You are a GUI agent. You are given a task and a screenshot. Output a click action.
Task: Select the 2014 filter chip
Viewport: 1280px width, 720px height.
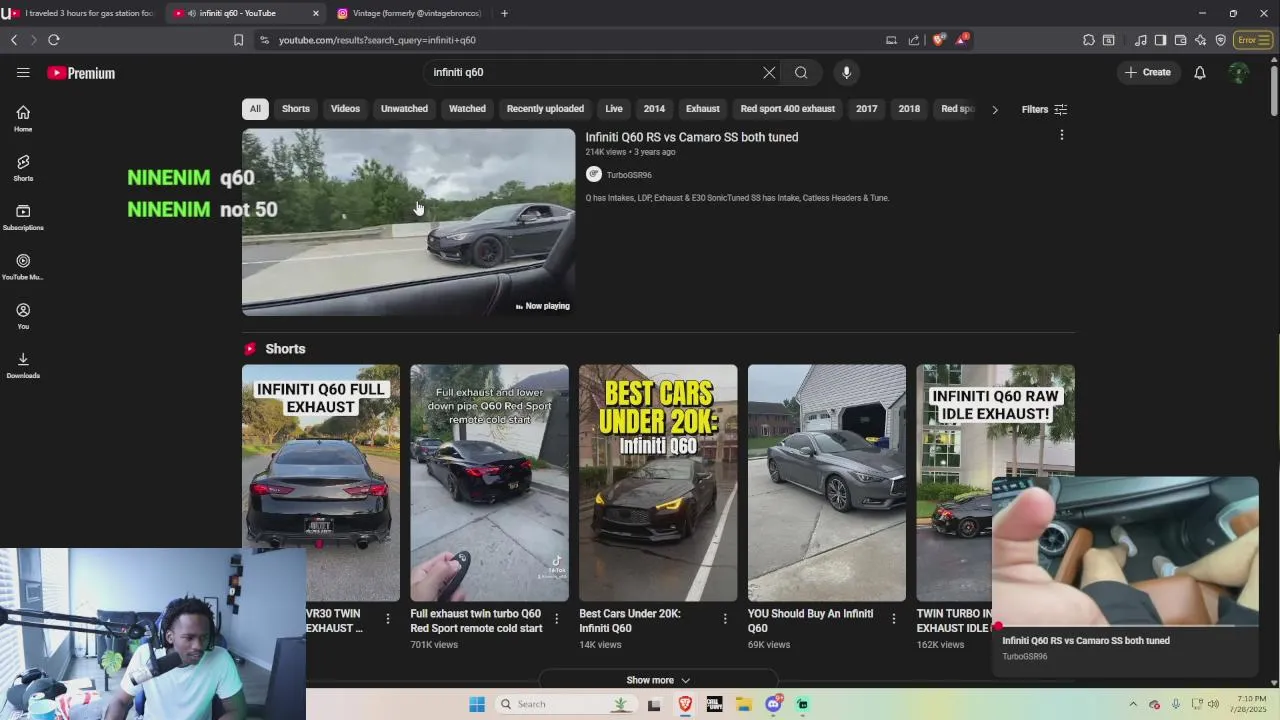point(654,109)
